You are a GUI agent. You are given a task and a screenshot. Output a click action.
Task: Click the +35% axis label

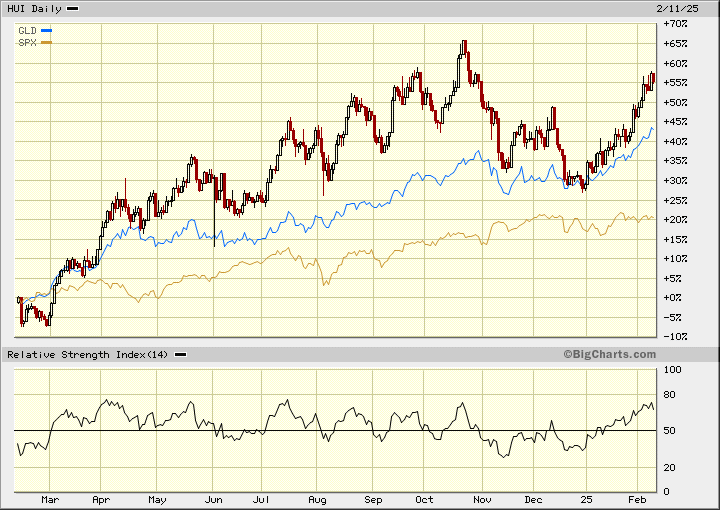675,161
